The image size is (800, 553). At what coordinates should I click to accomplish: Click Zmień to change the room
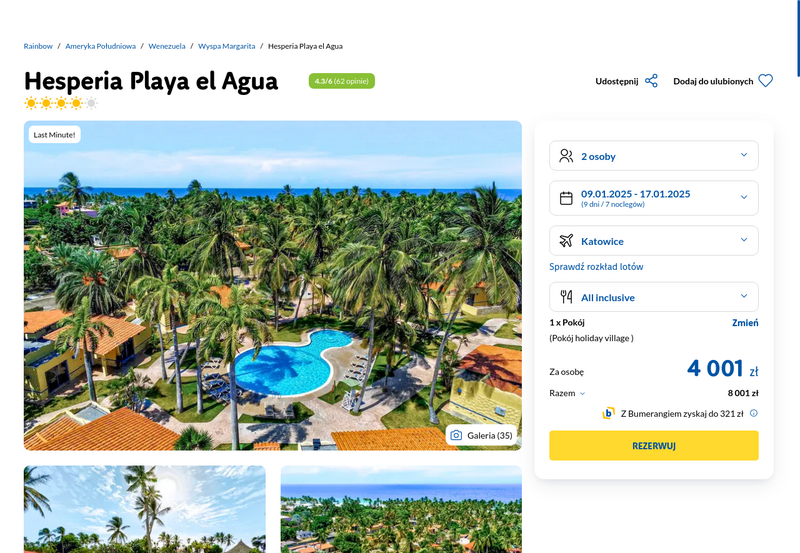(x=745, y=322)
